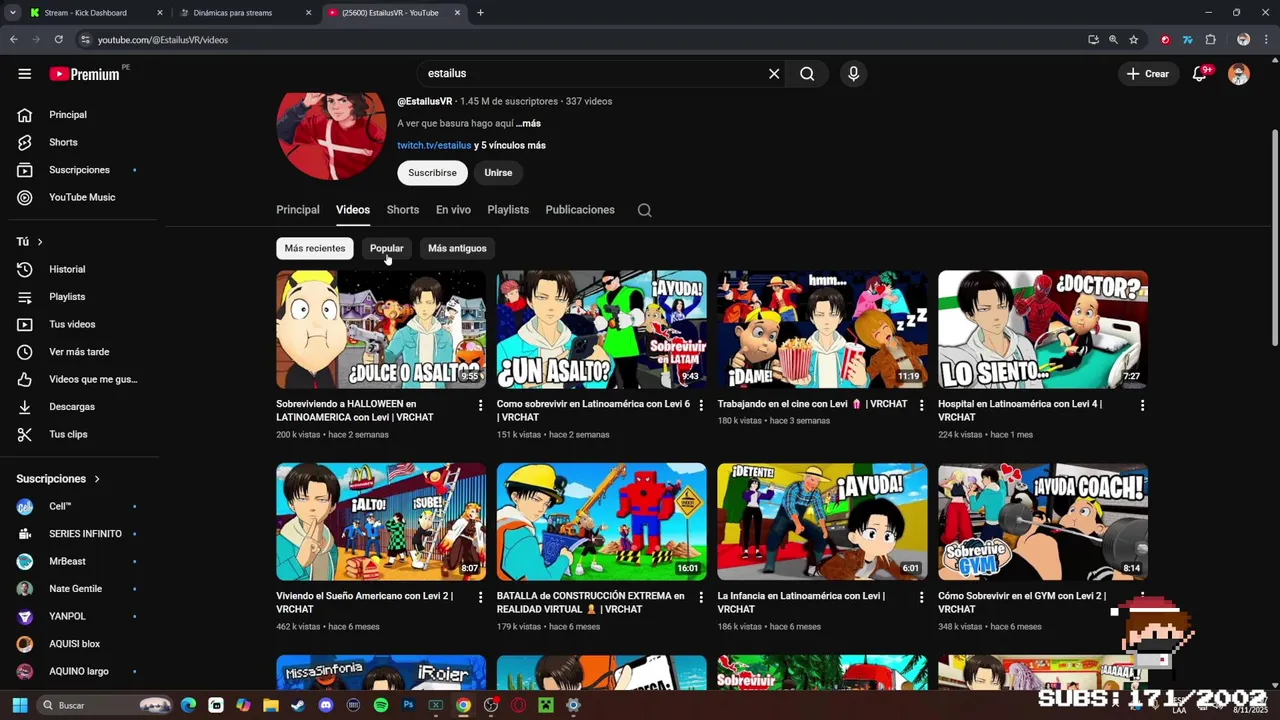Open Chrome extensions puzzle icon
Image resolution: width=1280 pixels, height=720 pixels.
pyautogui.click(x=1211, y=40)
